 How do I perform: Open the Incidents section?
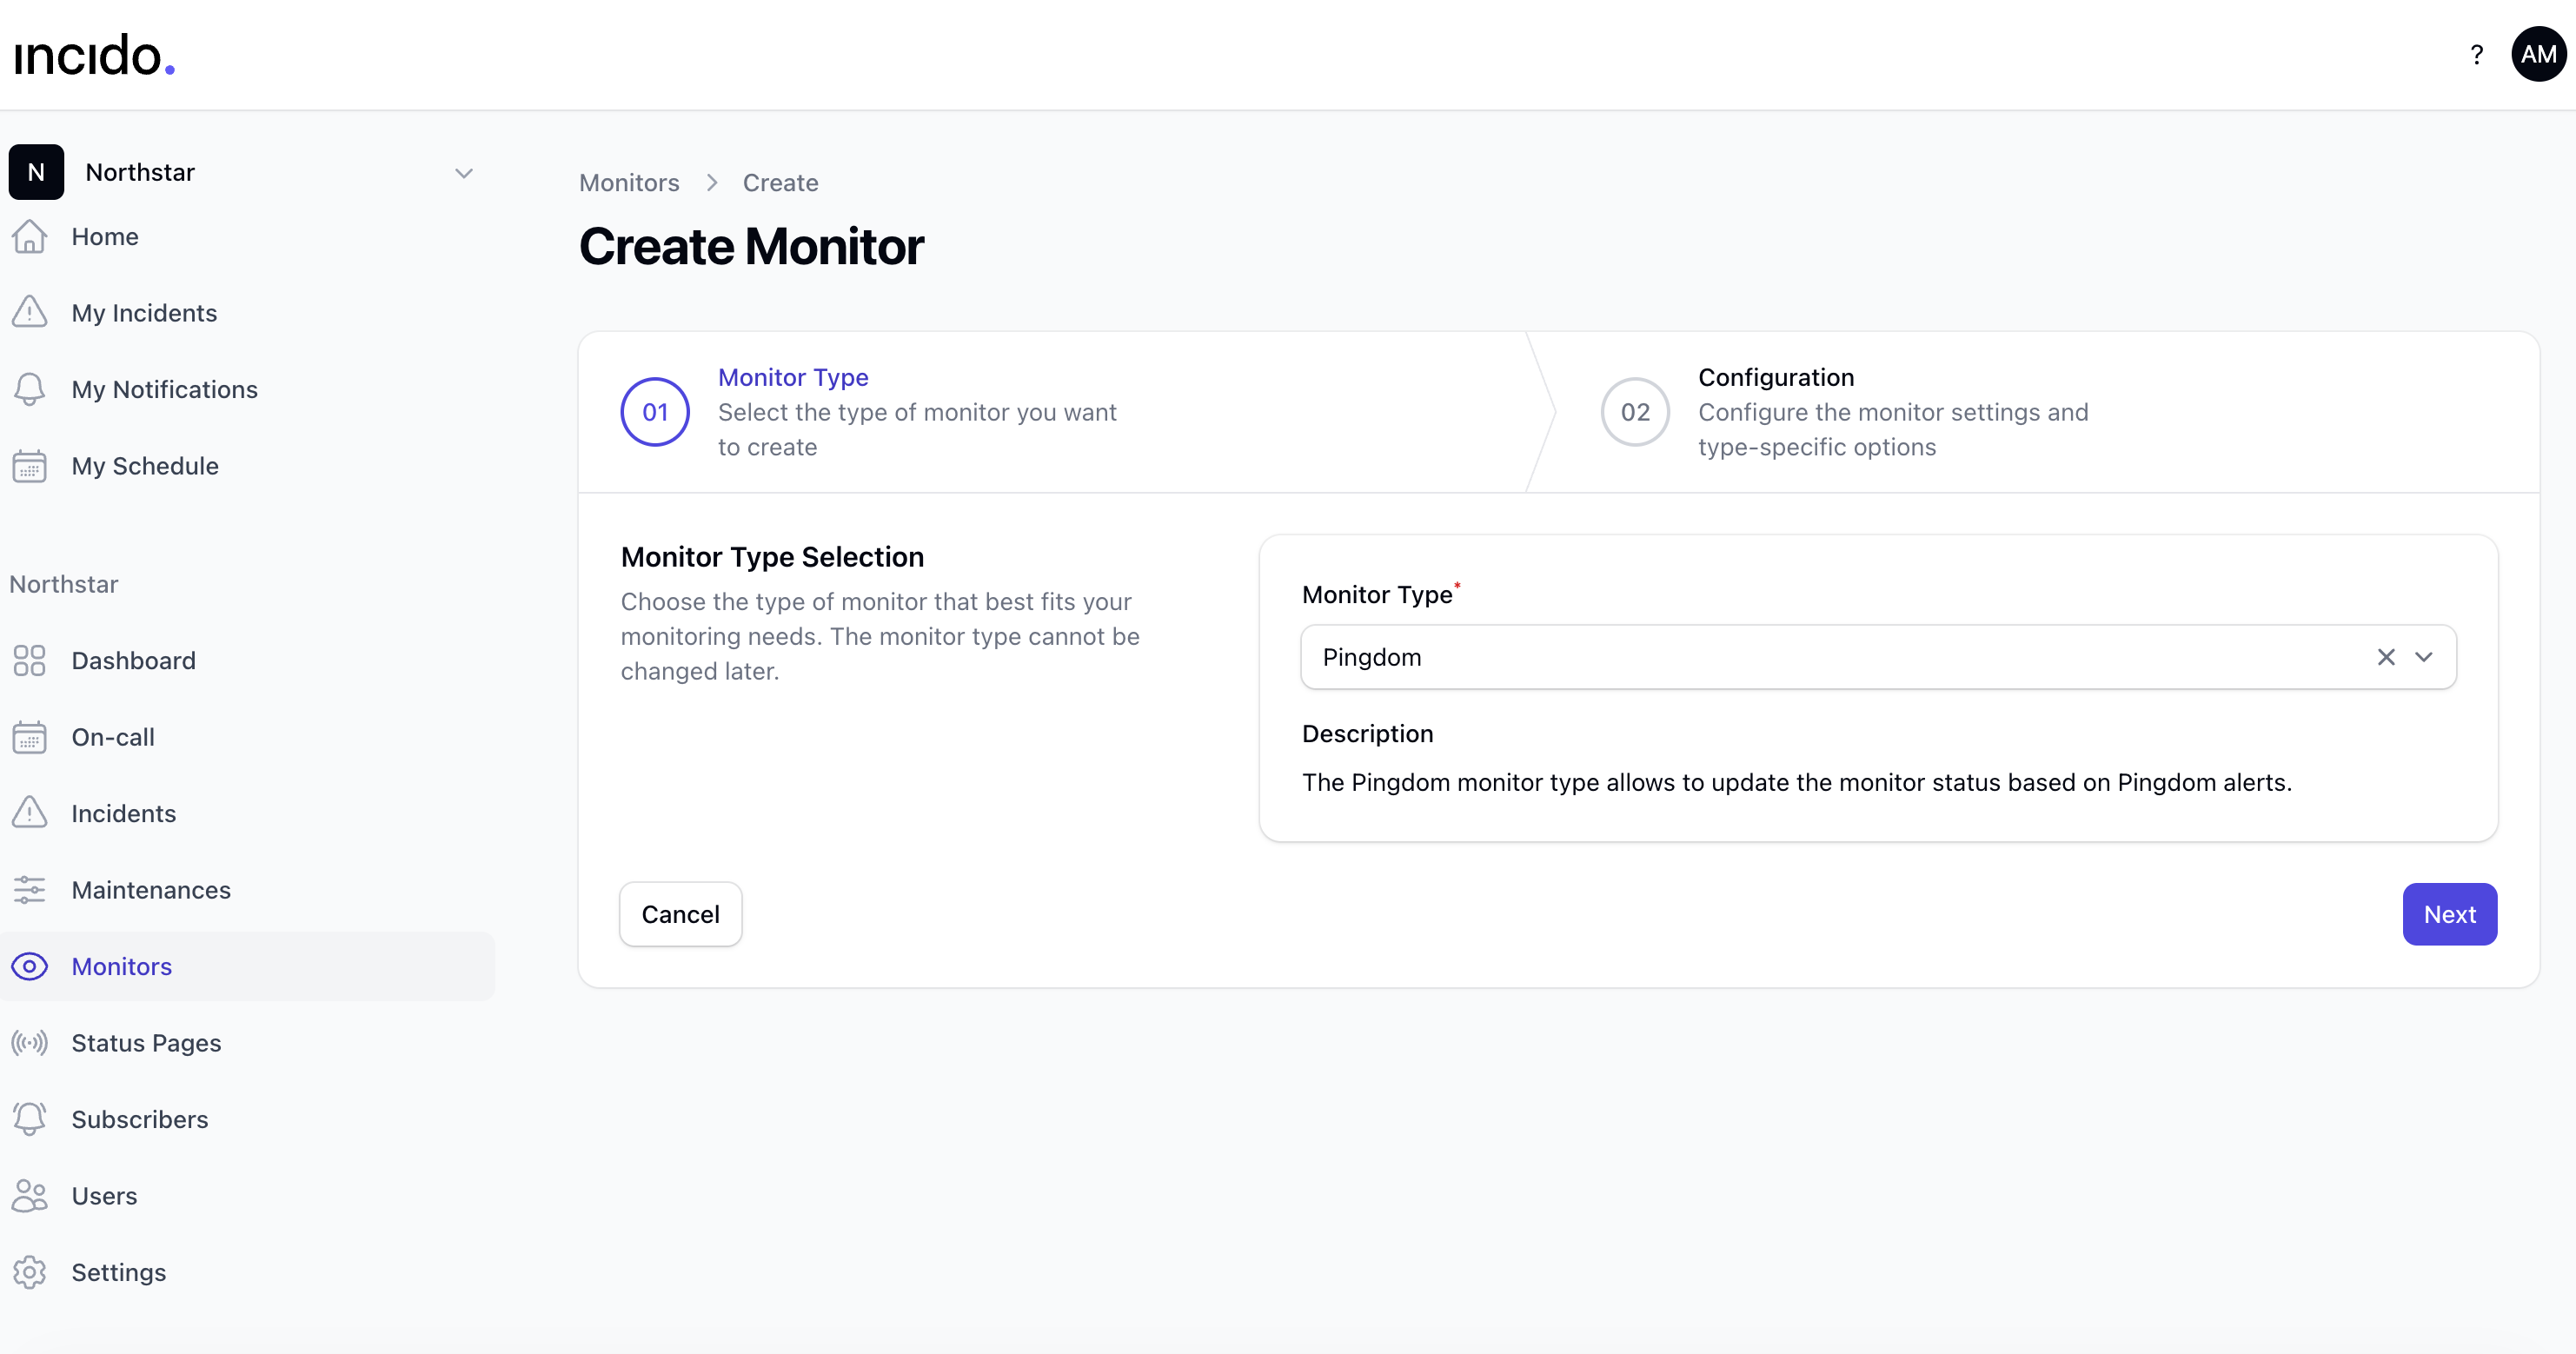click(x=124, y=814)
